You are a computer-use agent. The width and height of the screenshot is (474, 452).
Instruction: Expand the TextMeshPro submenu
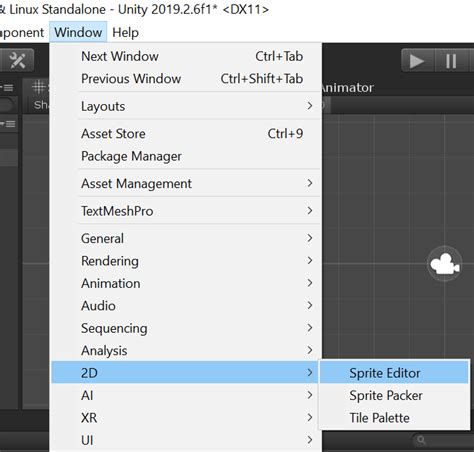coord(186,211)
